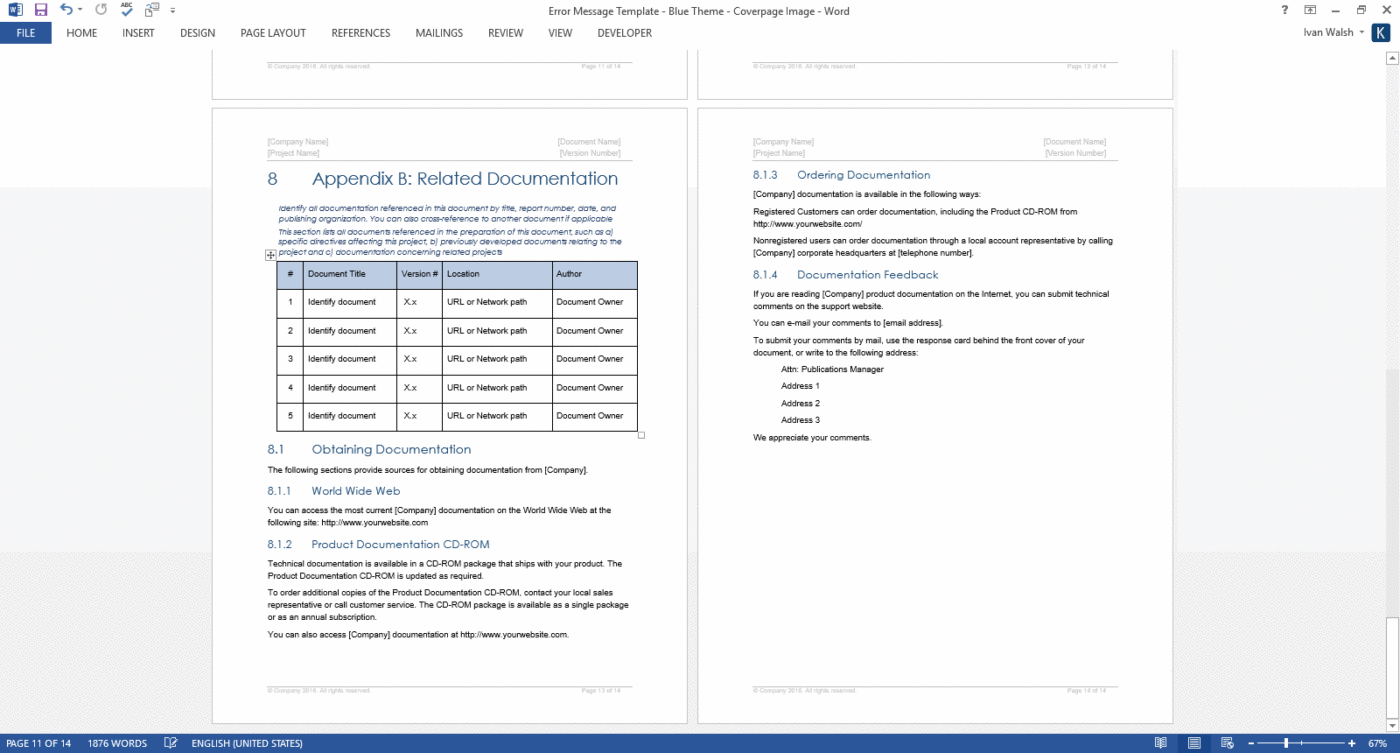Open Ribbon Display Options
Viewport: 1400px width, 753px height.
(1310, 10)
